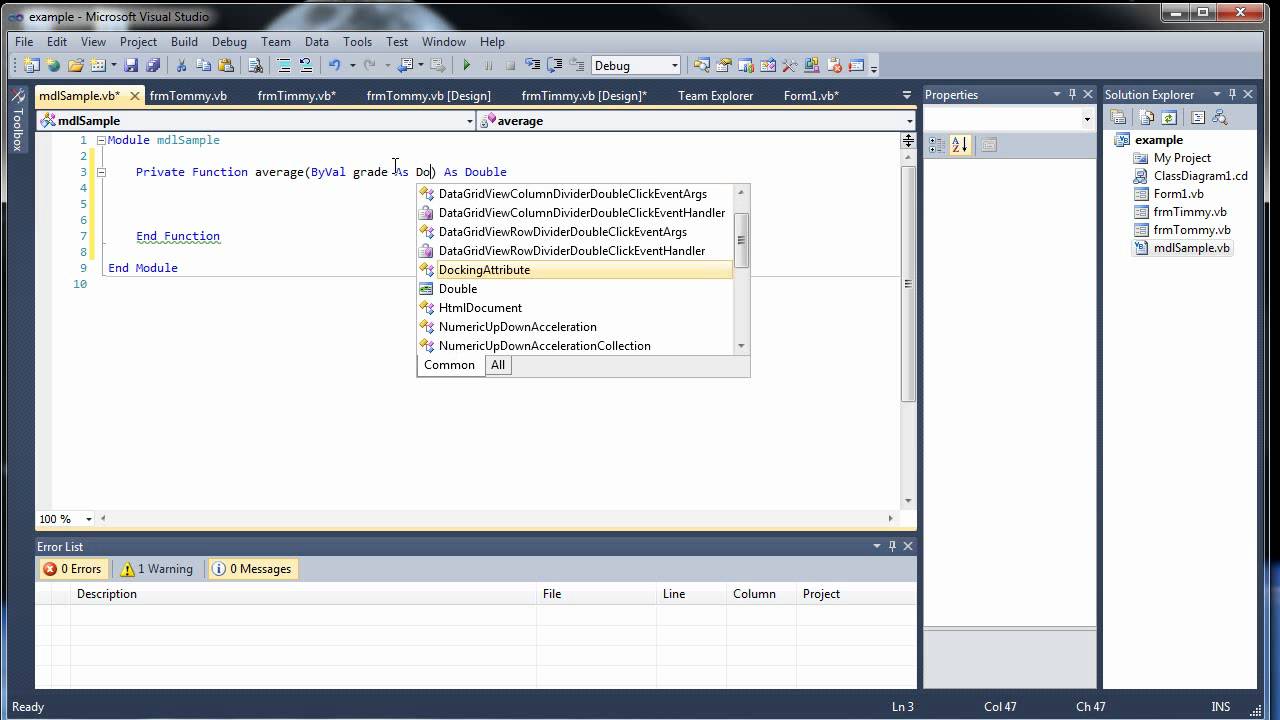The height and width of the screenshot is (720, 1280).
Task: Pin the Properties panel
Action: click(1073, 94)
